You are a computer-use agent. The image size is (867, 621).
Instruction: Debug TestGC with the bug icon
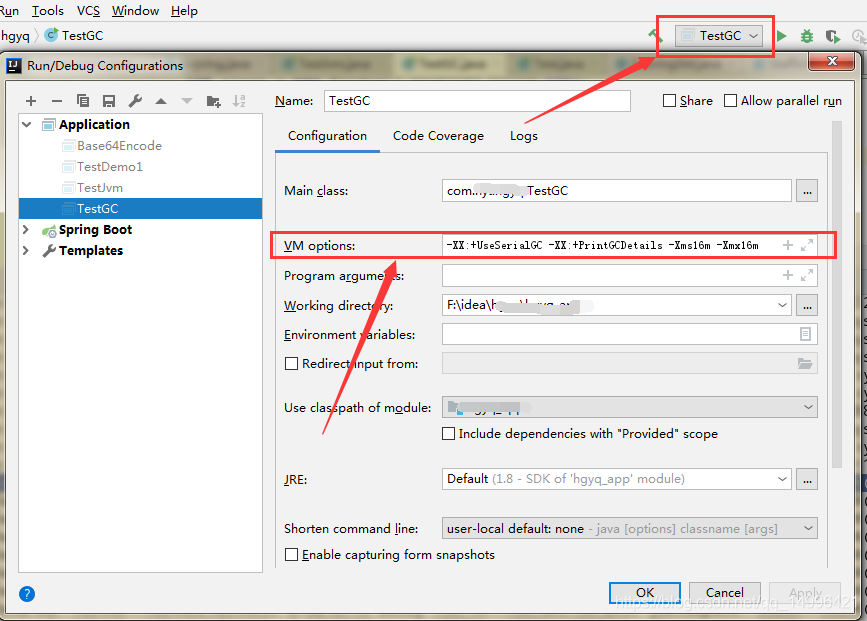(807, 36)
